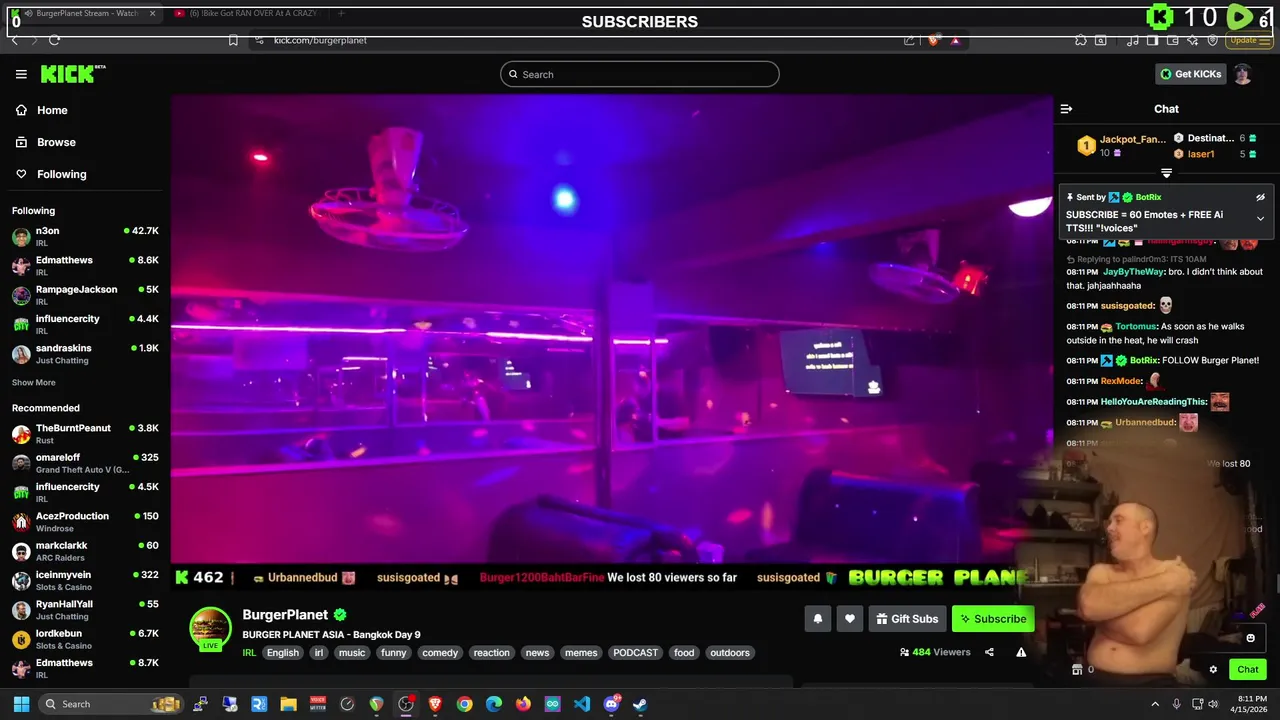Open Steam from taskbar
This screenshot has width=1280, height=720.
(x=640, y=704)
